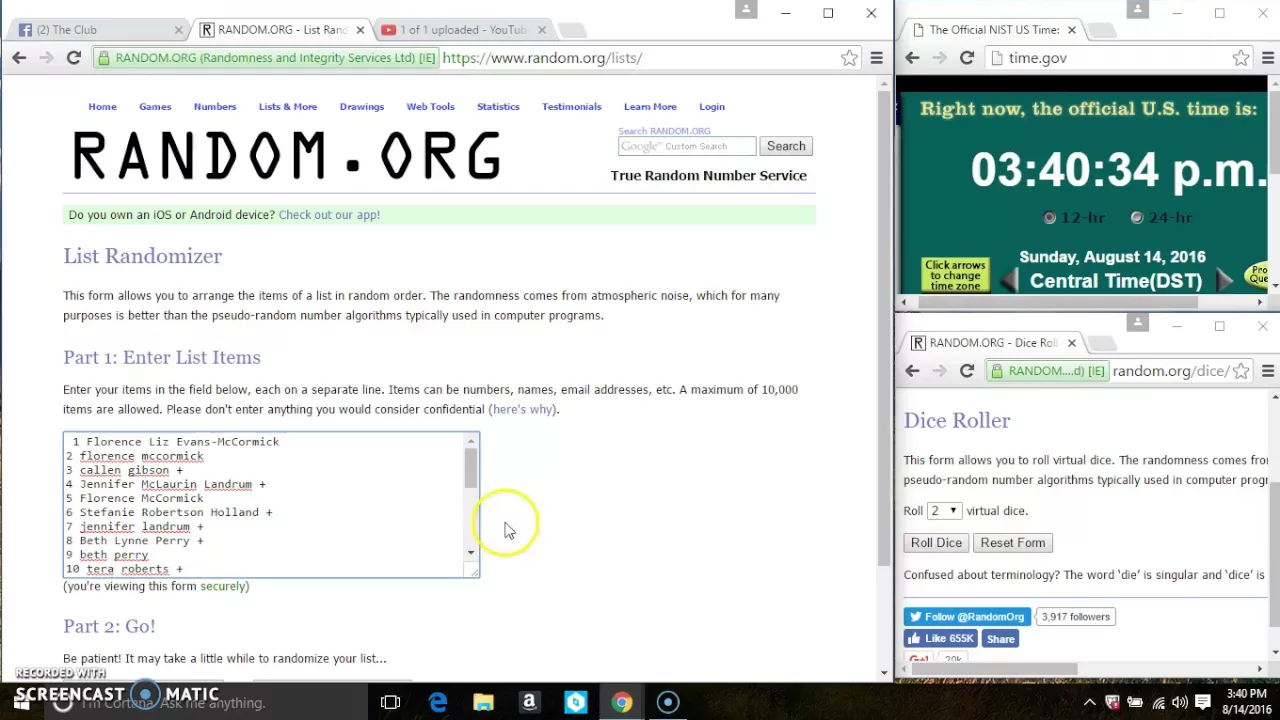Viewport: 1280px width, 720px height.
Task: Open the Store app from the taskbar
Action: [575, 702]
